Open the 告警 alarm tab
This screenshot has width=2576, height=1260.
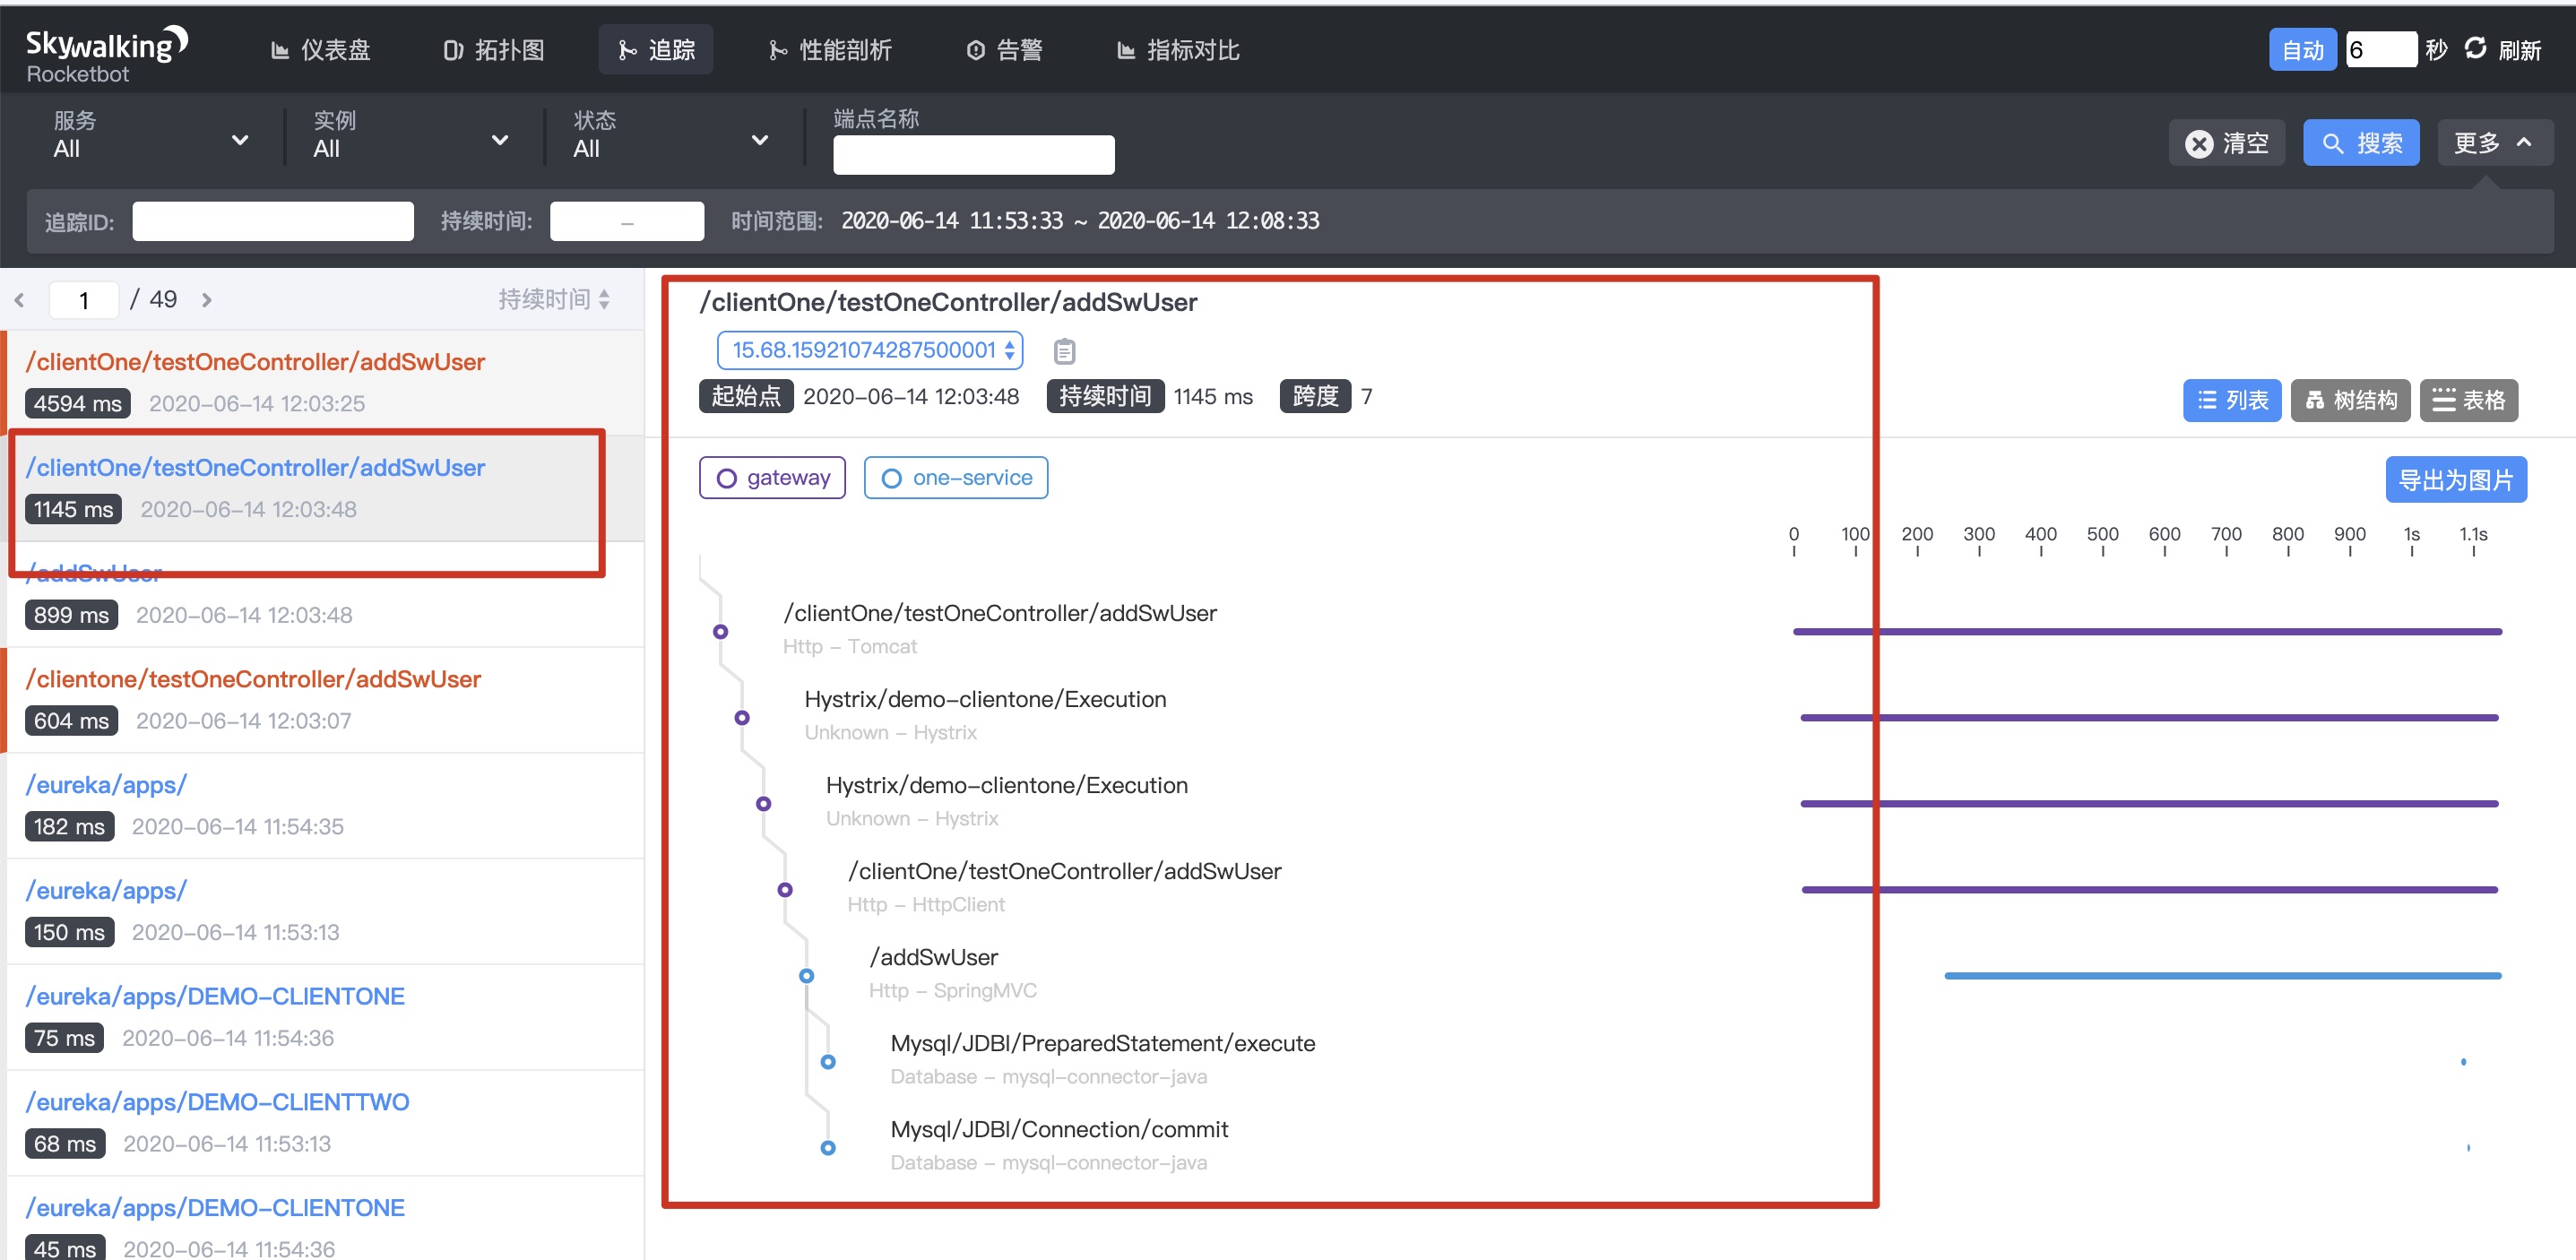pyautogui.click(x=1004, y=50)
